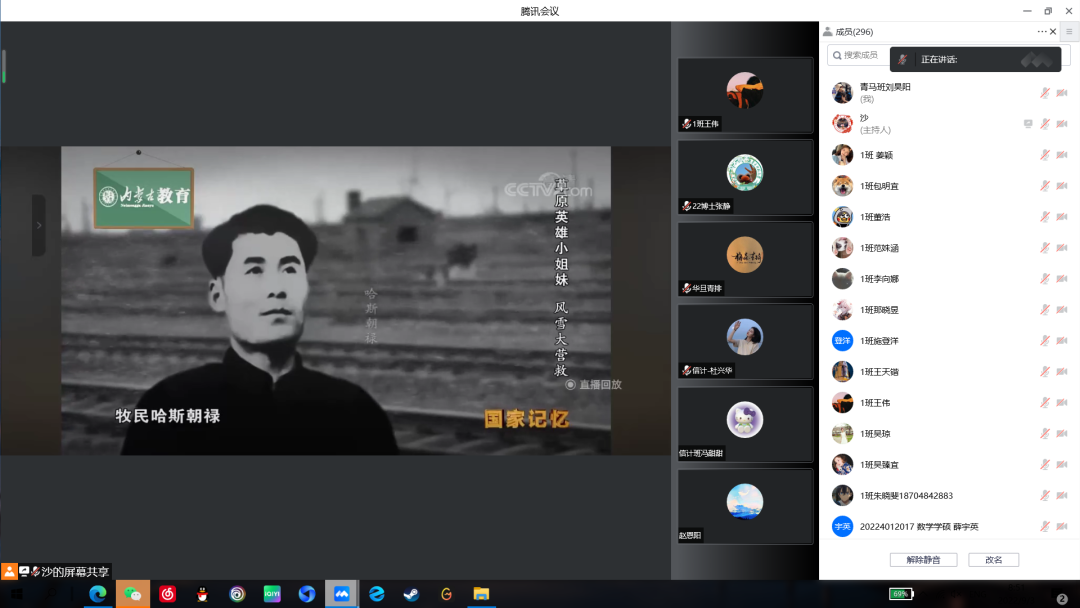This screenshot has width=1080, height=608.
Task: Open iQIYI app in the taskbar
Action: [272, 594]
